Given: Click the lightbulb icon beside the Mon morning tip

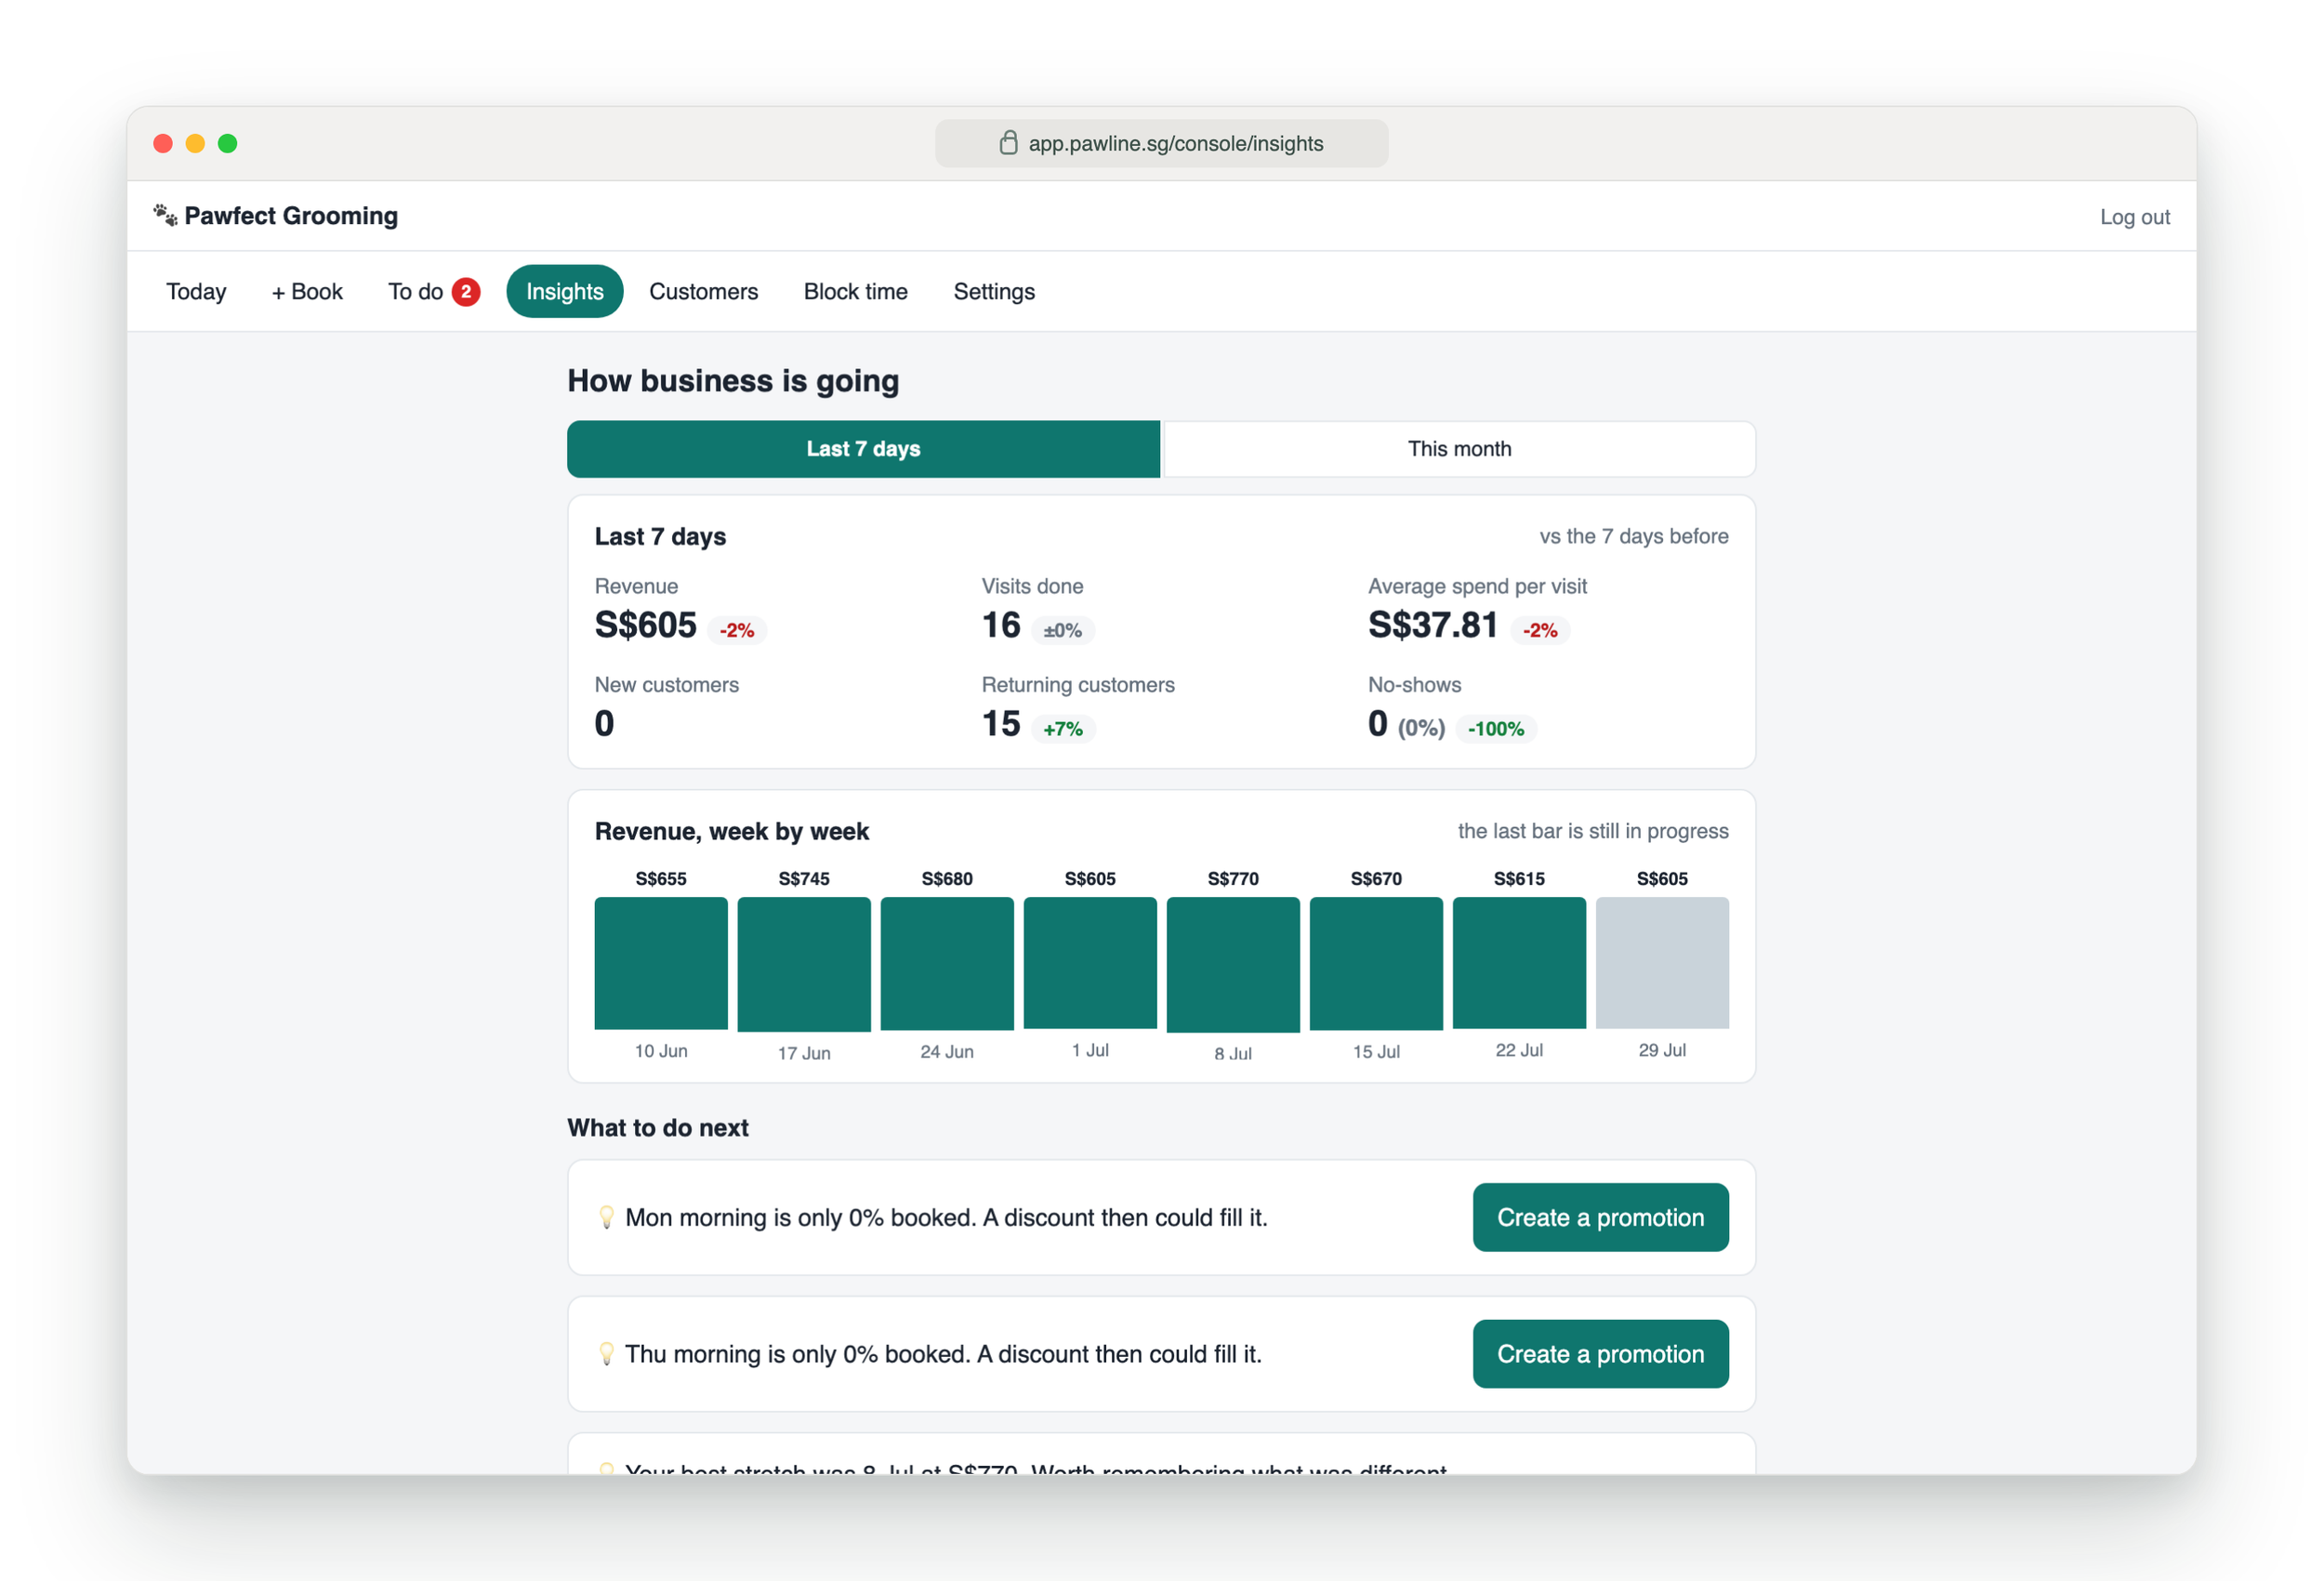Looking at the screenshot, I should tap(606, 1217).
